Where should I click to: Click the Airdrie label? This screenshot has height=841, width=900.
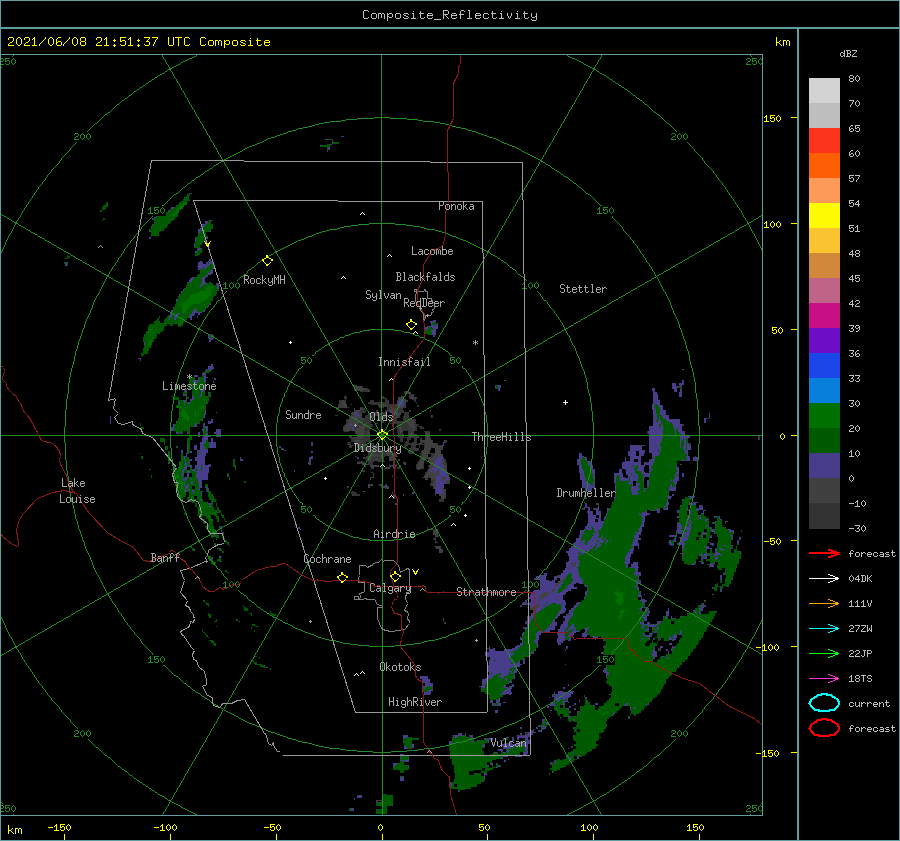point(394,534)
